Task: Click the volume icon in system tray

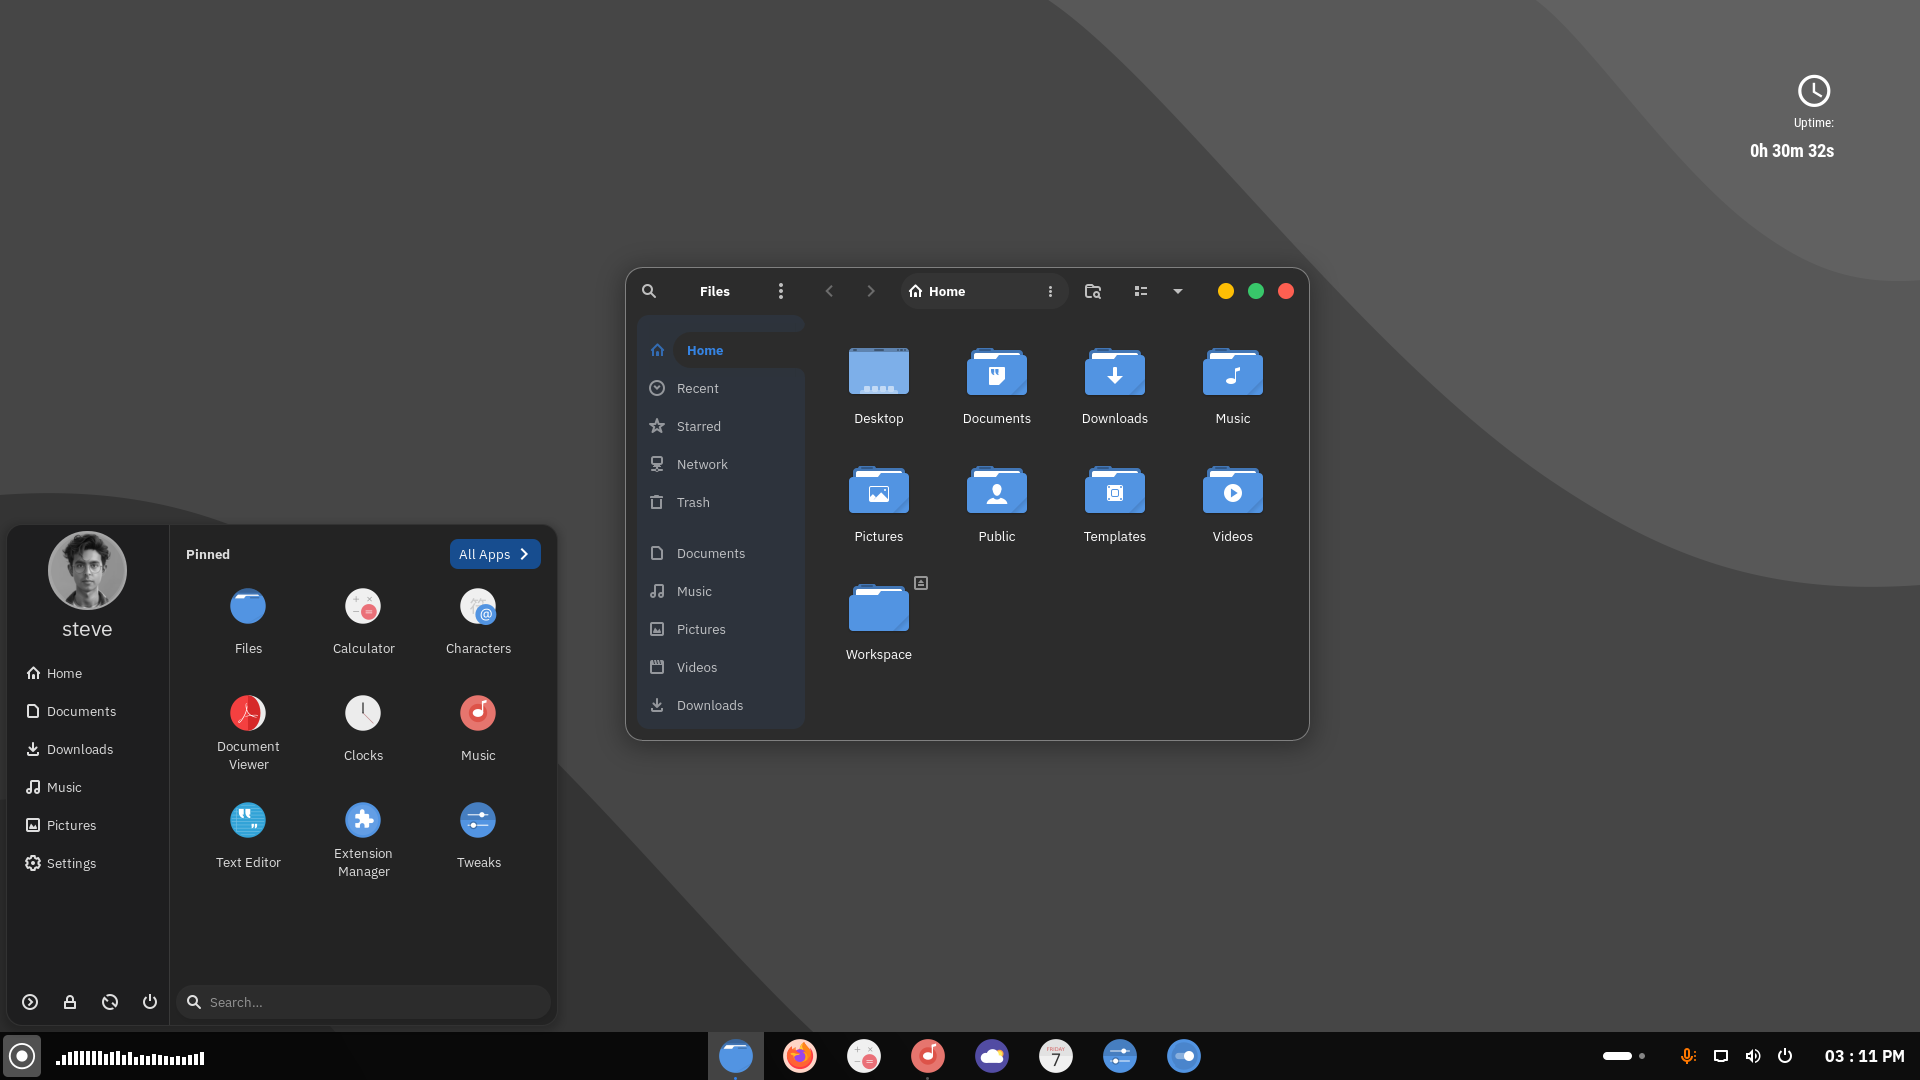Action: point(1752,1056)
